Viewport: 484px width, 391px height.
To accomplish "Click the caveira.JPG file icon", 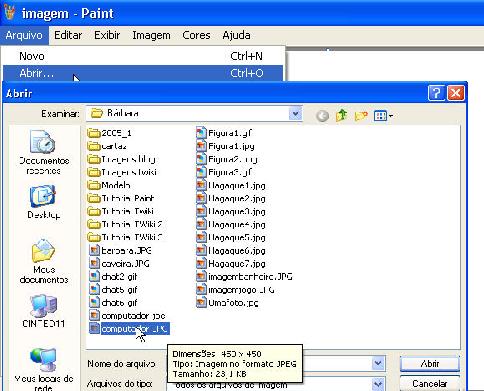I will tap(95, 263).
